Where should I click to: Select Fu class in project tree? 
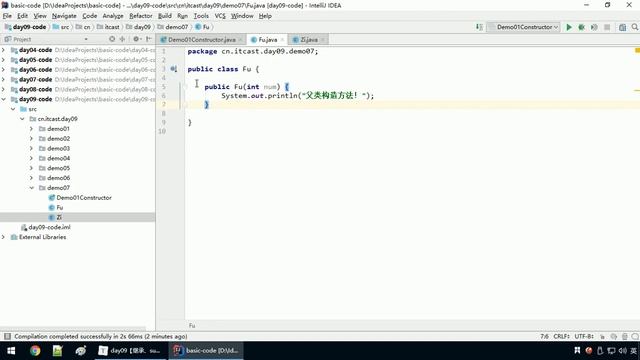[60, 207]
